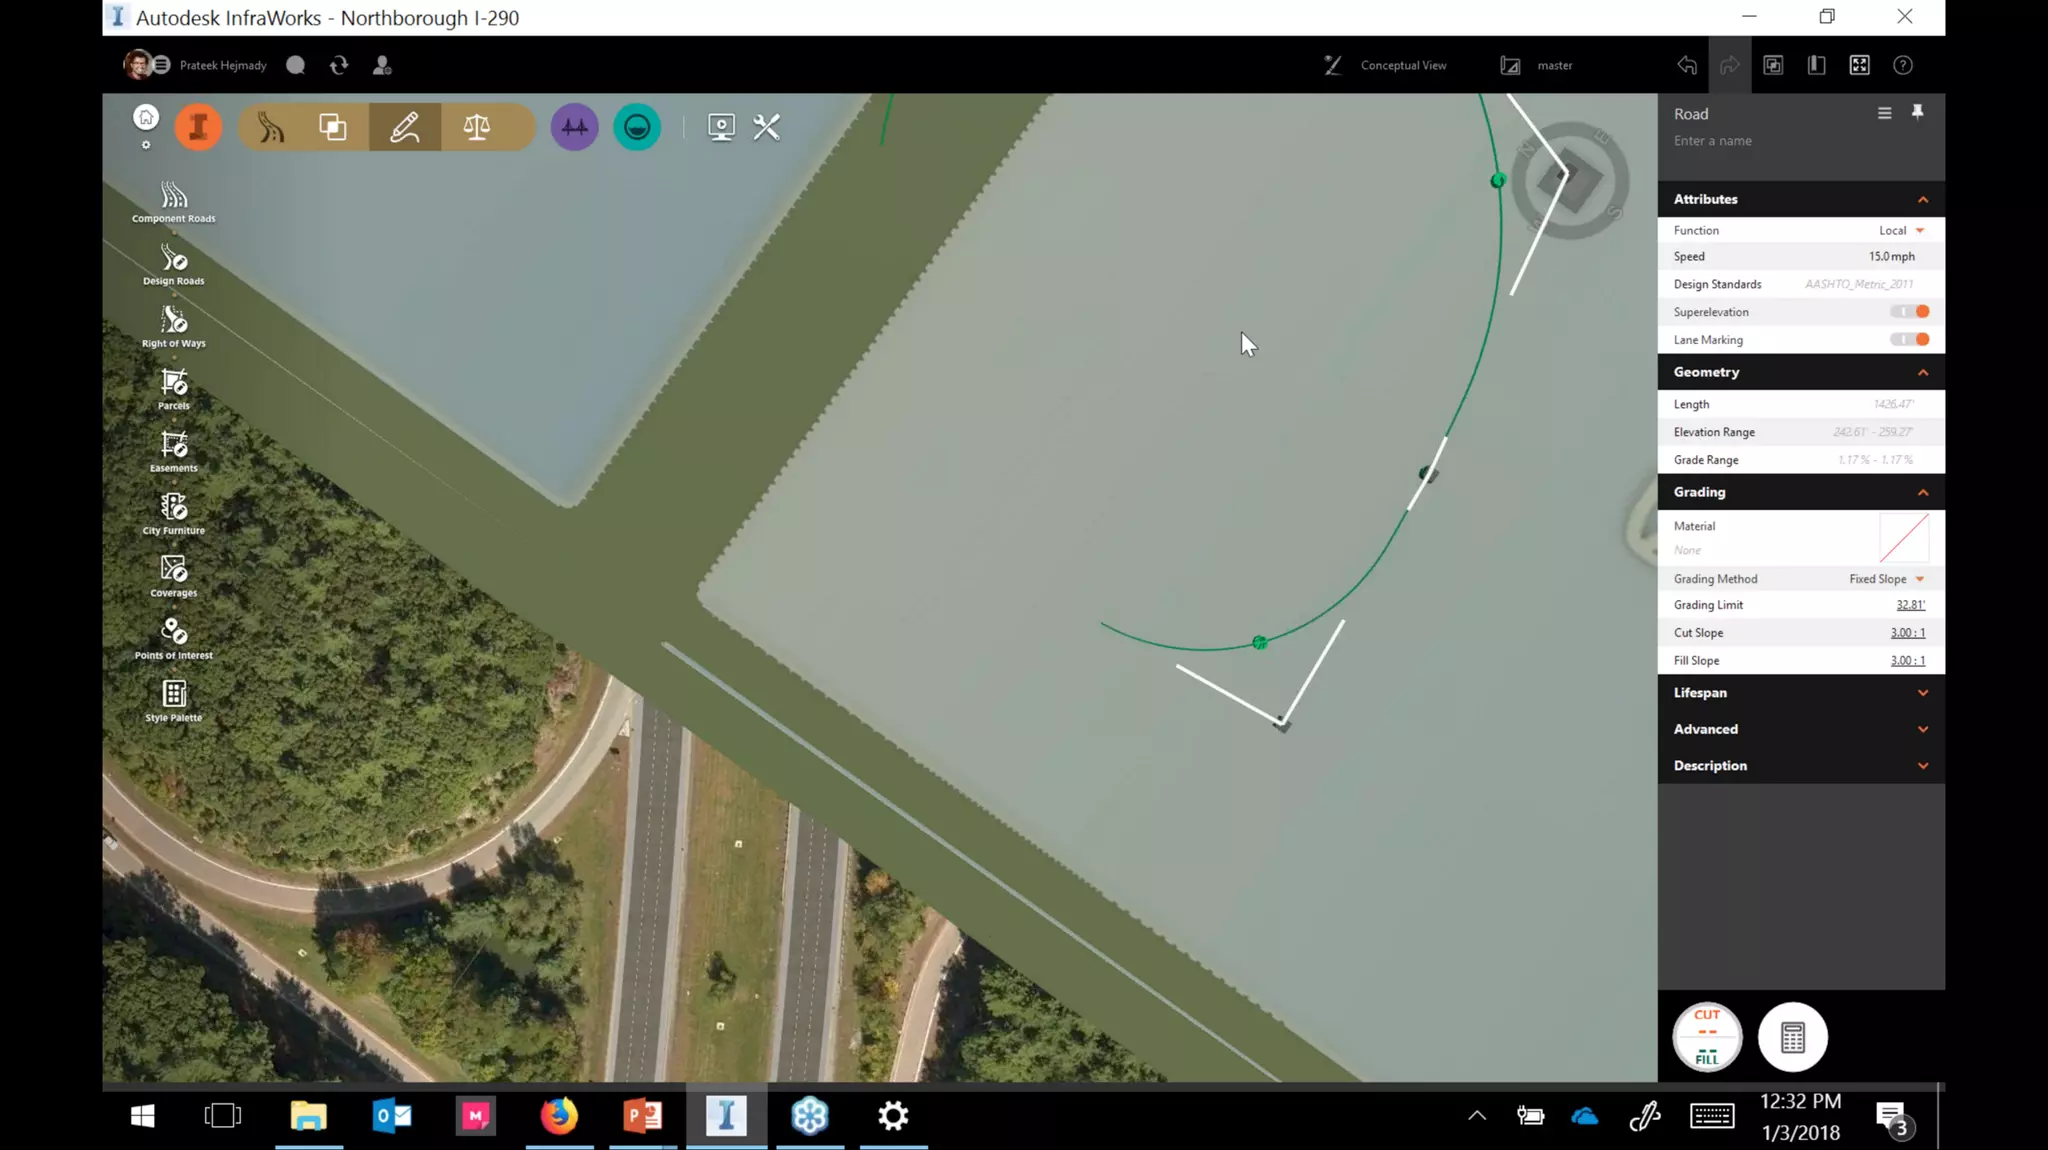Select the orange InfraWorks I tool
Screen dimensions: 2048x1150
(x=198, y=127)
